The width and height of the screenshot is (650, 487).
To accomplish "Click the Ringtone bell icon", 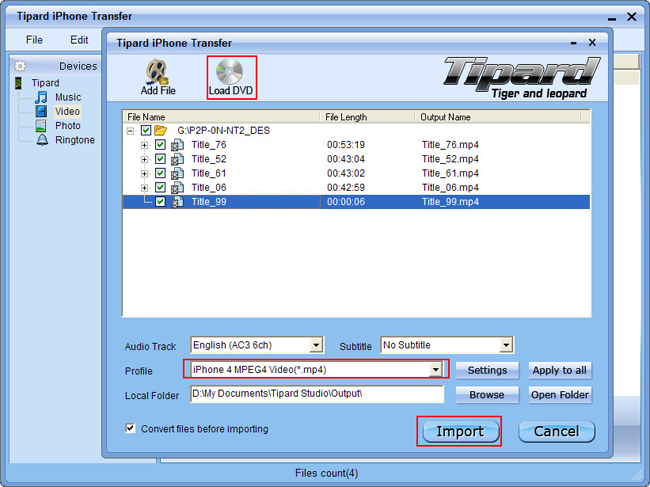I will pyautogui.click(x=42, y=140).
